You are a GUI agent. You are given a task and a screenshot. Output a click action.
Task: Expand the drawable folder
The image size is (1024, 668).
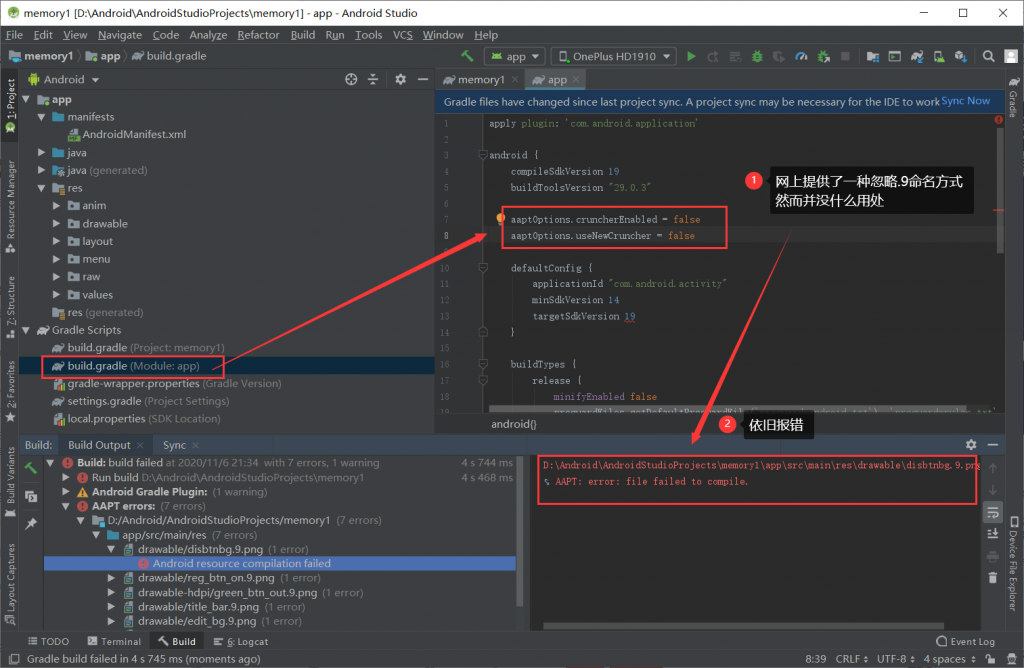(x=57, y=223)
